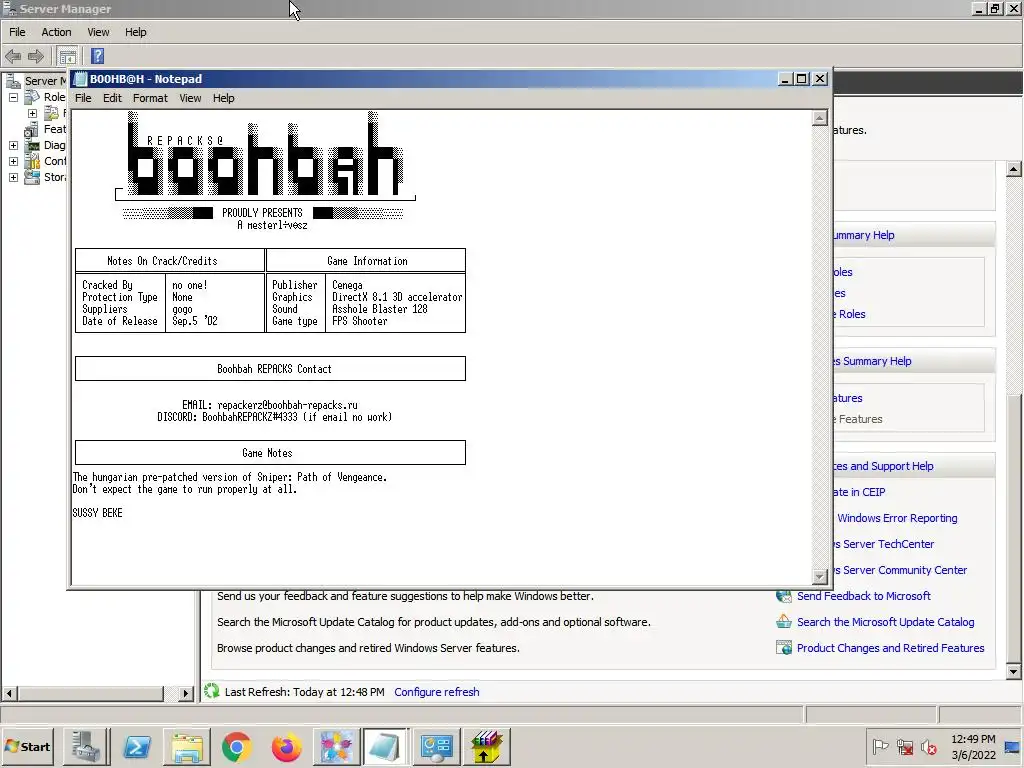
Task: Open Search the Microsoft Update Catalog link
Action: 886,622
